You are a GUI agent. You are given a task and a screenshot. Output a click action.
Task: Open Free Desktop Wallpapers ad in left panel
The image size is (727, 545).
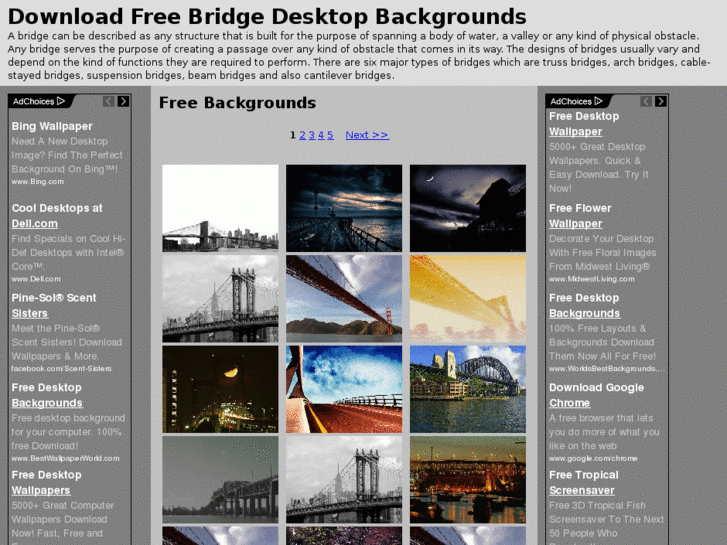click(46, 482)
